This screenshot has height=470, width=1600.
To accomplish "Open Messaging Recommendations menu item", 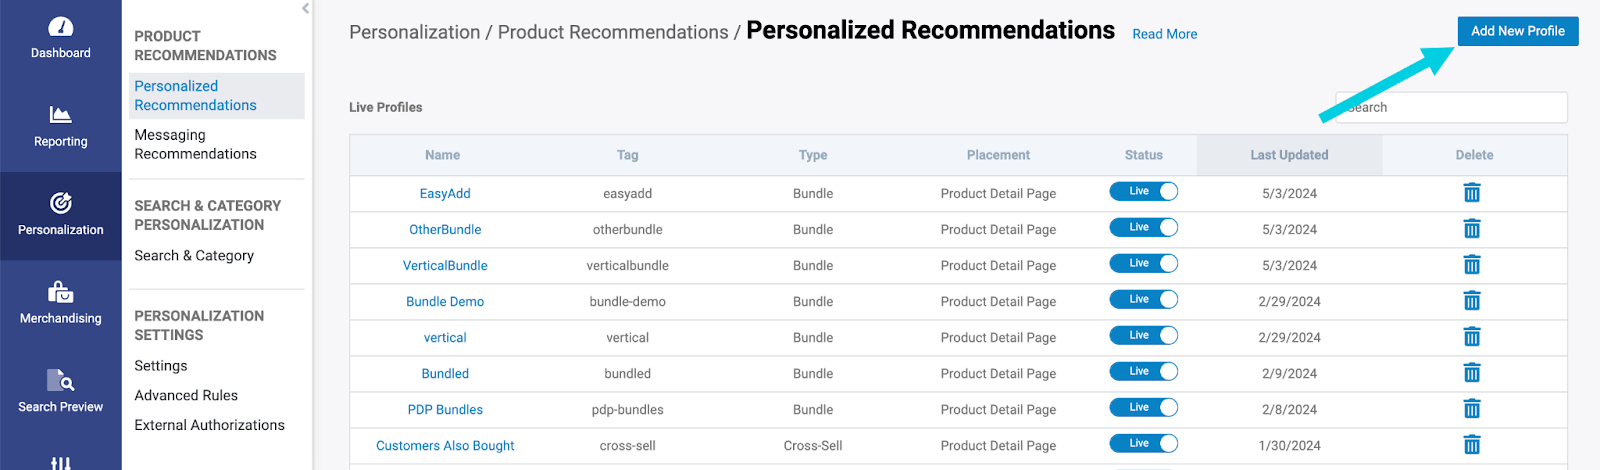I will [195, 144].
